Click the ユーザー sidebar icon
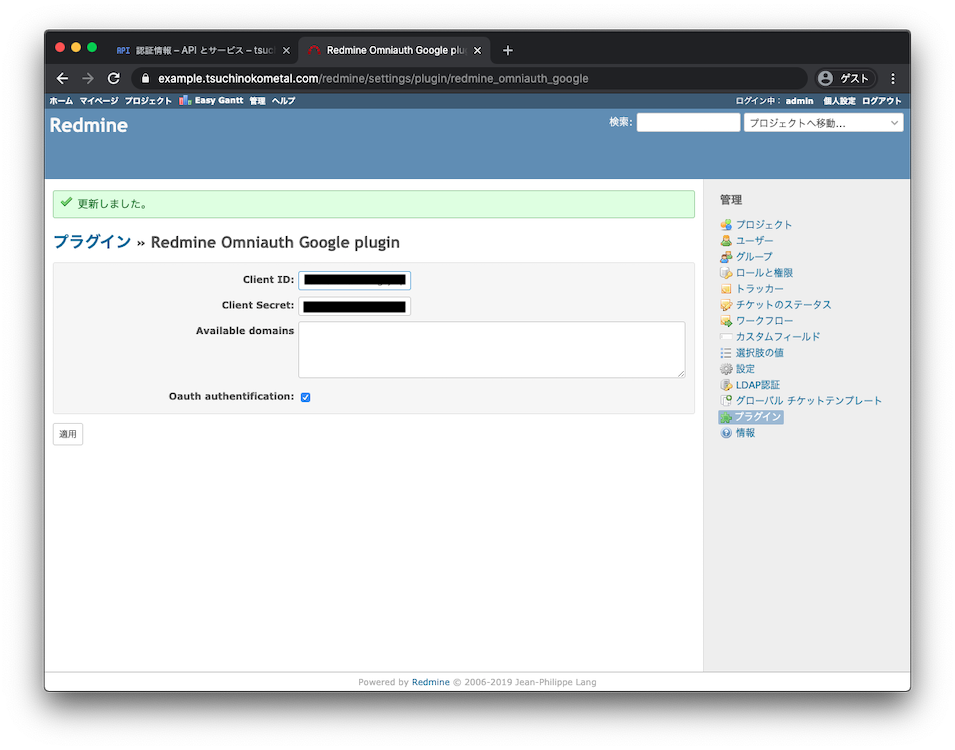955x750 pixels. pyautogui.click(x=725, y=241)
